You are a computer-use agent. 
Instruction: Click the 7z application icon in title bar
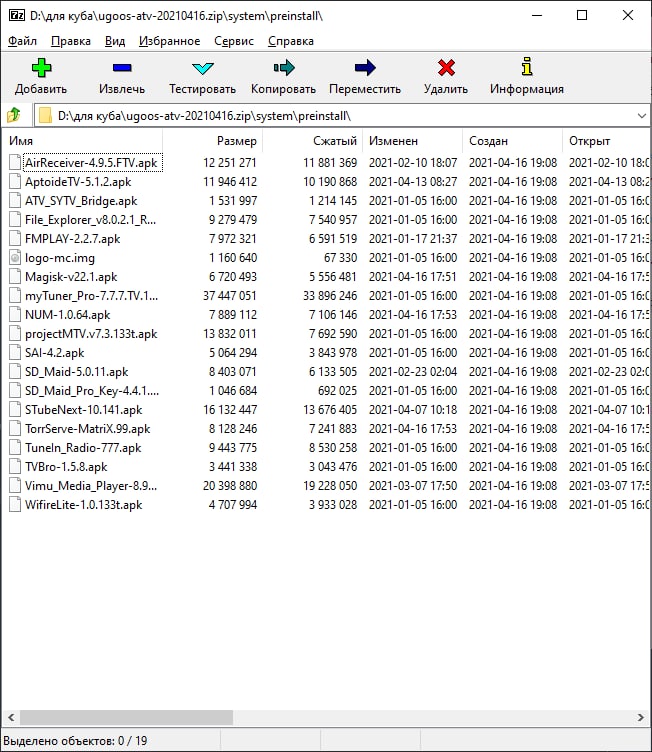(x=17, y=16)
